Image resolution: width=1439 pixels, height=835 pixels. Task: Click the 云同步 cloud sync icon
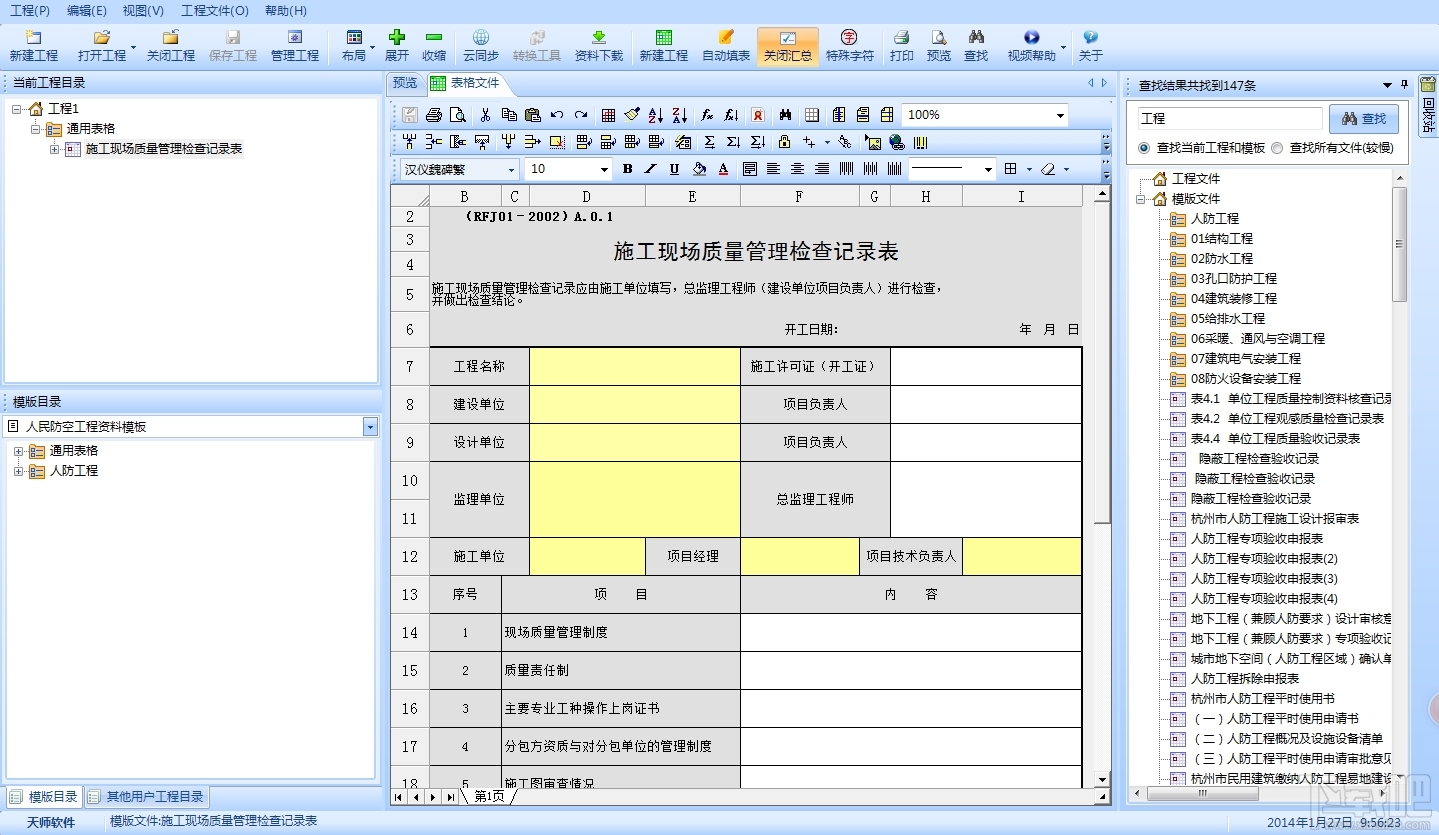[x=481, y=46]
